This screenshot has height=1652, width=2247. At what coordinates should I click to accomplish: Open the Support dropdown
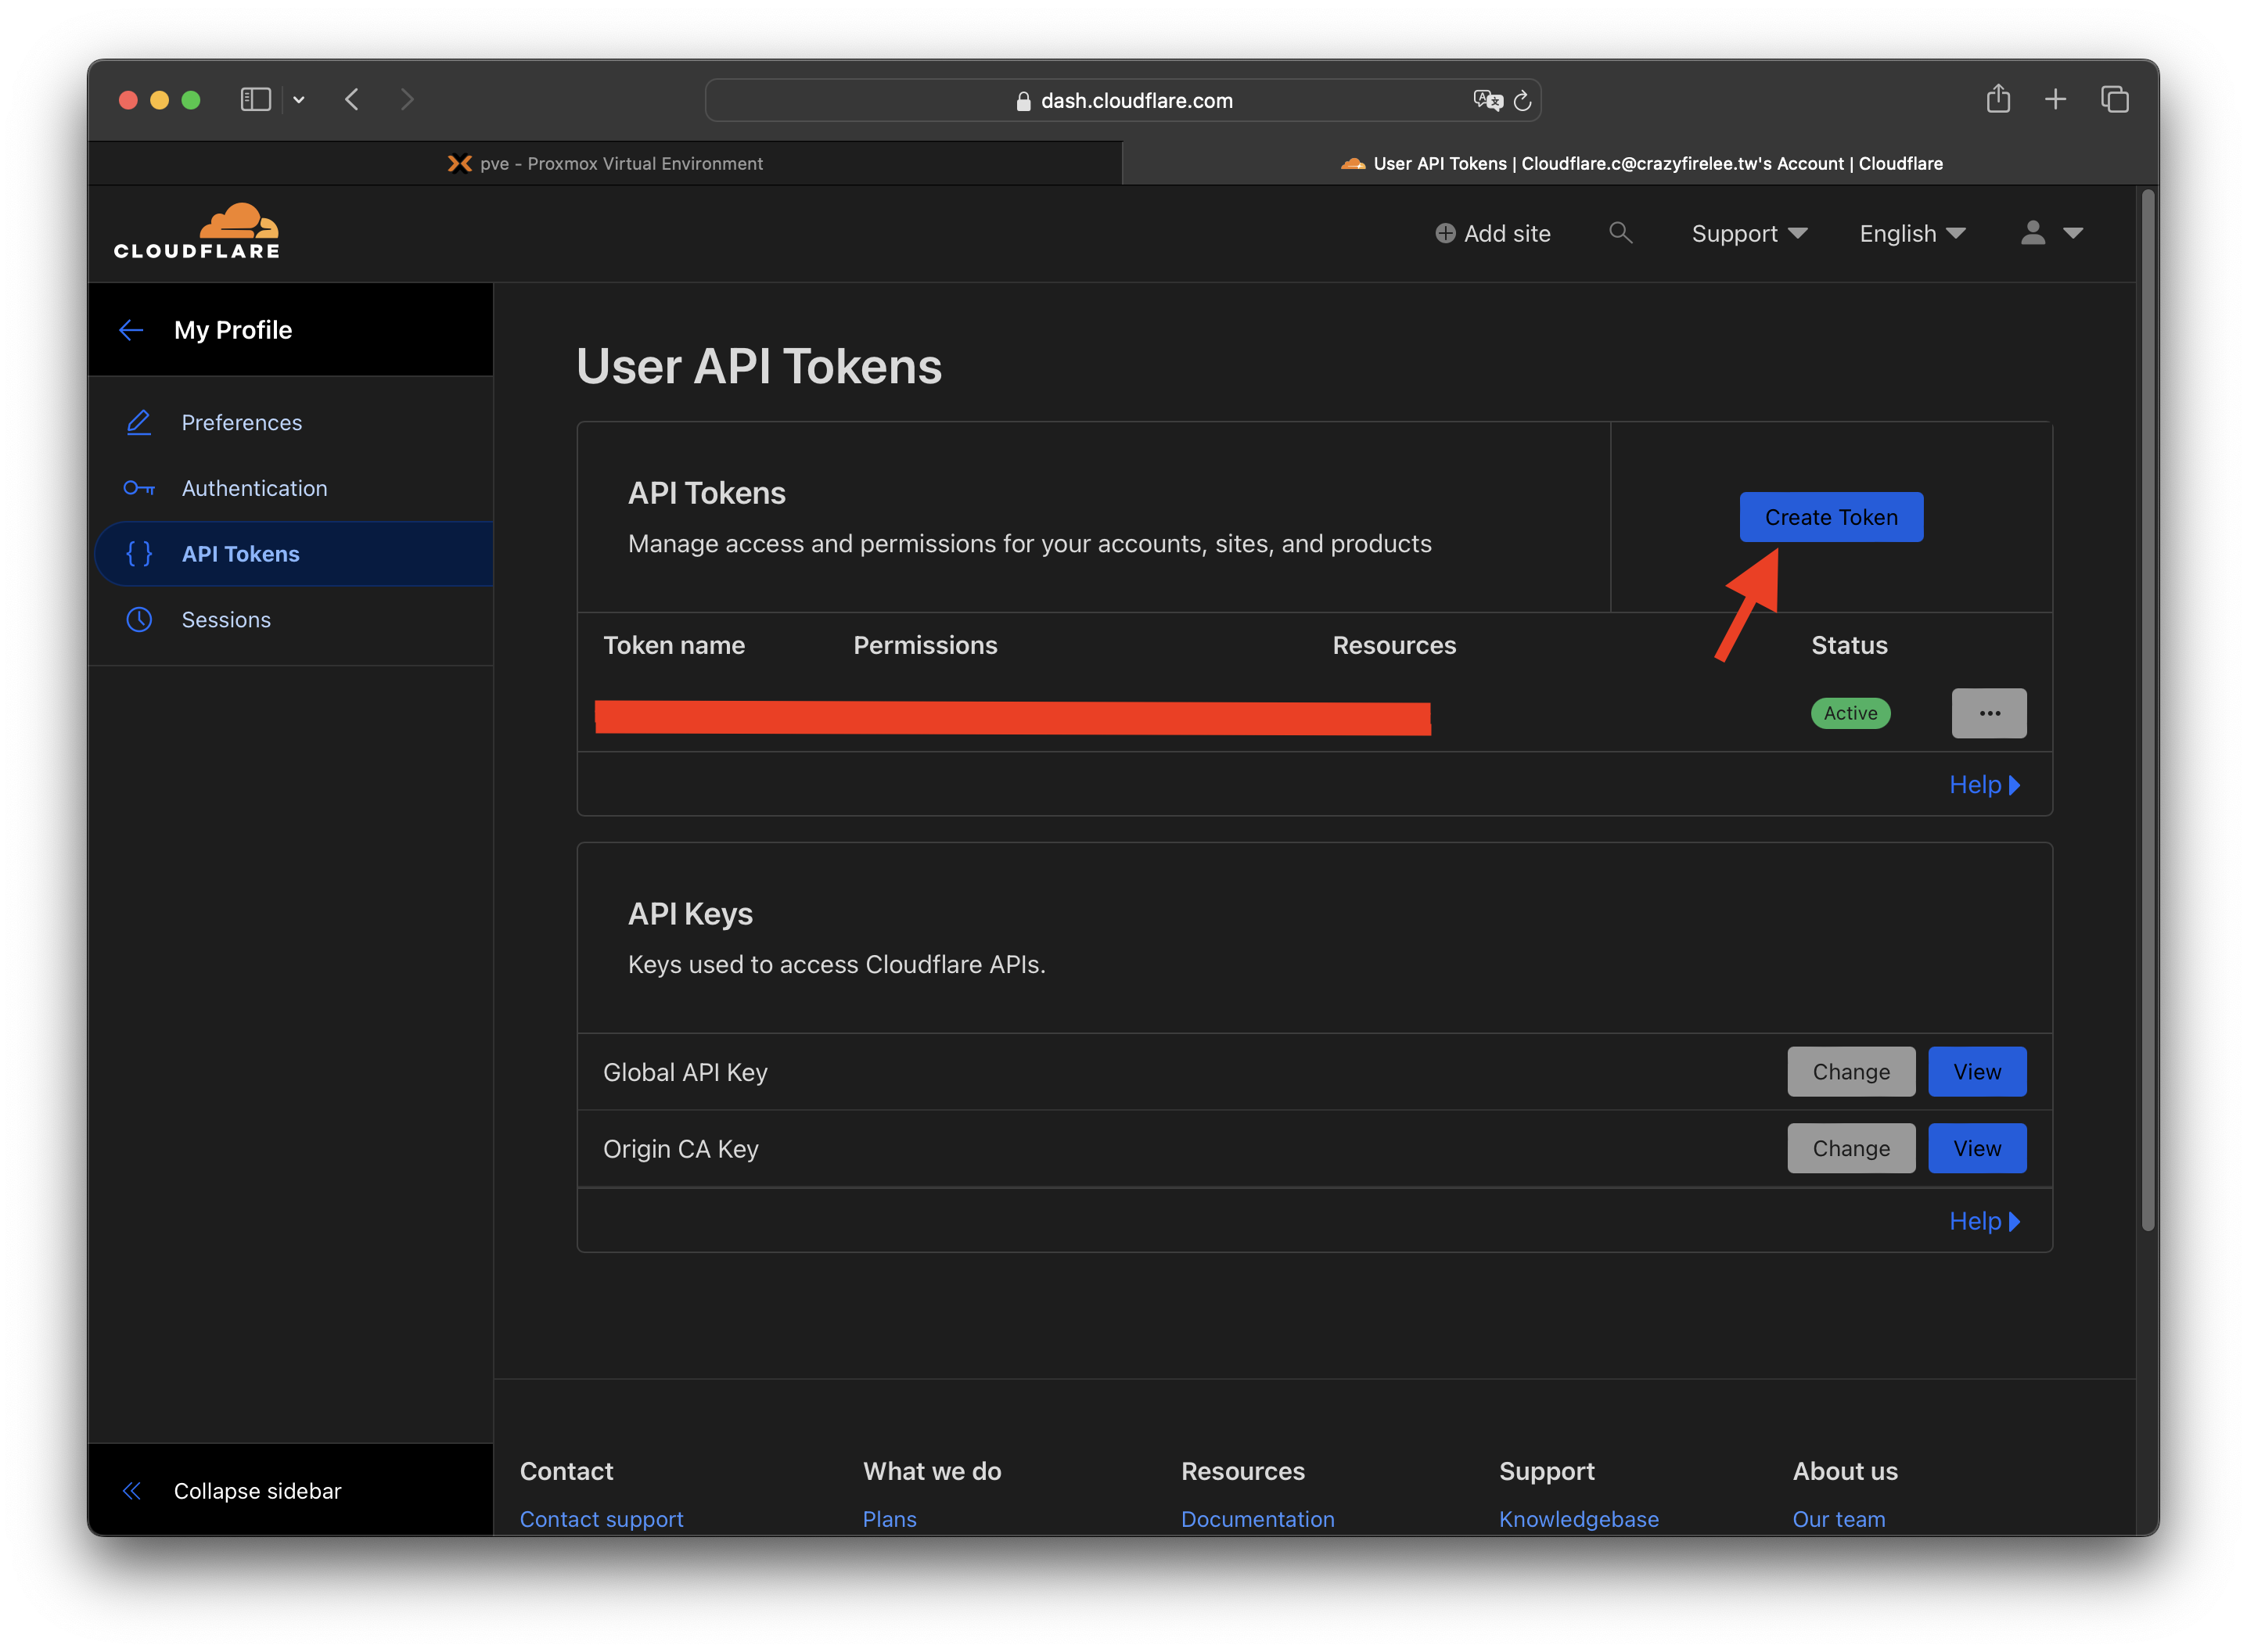click(x=1748, y=233)
